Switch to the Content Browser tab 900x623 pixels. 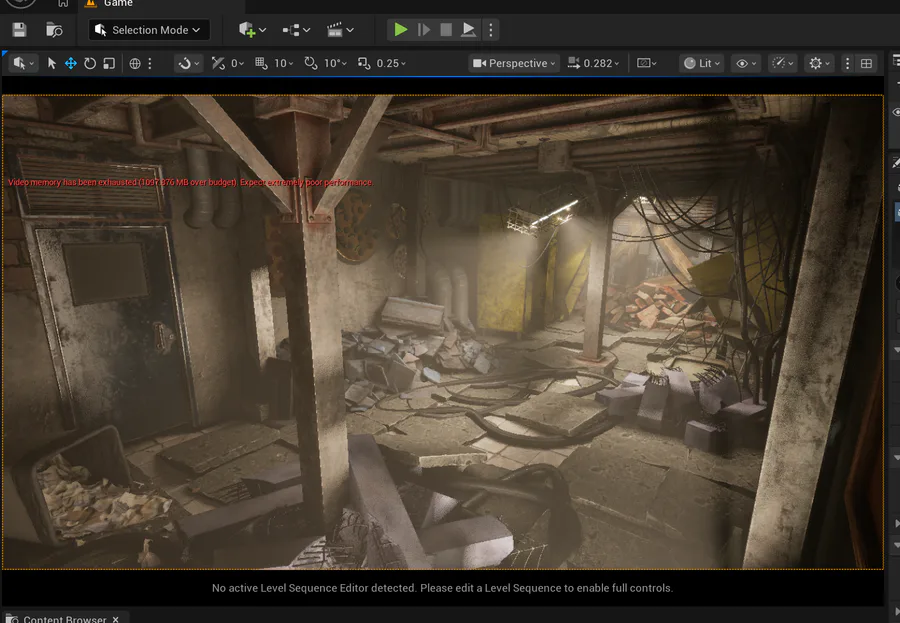tap(64, 619)
